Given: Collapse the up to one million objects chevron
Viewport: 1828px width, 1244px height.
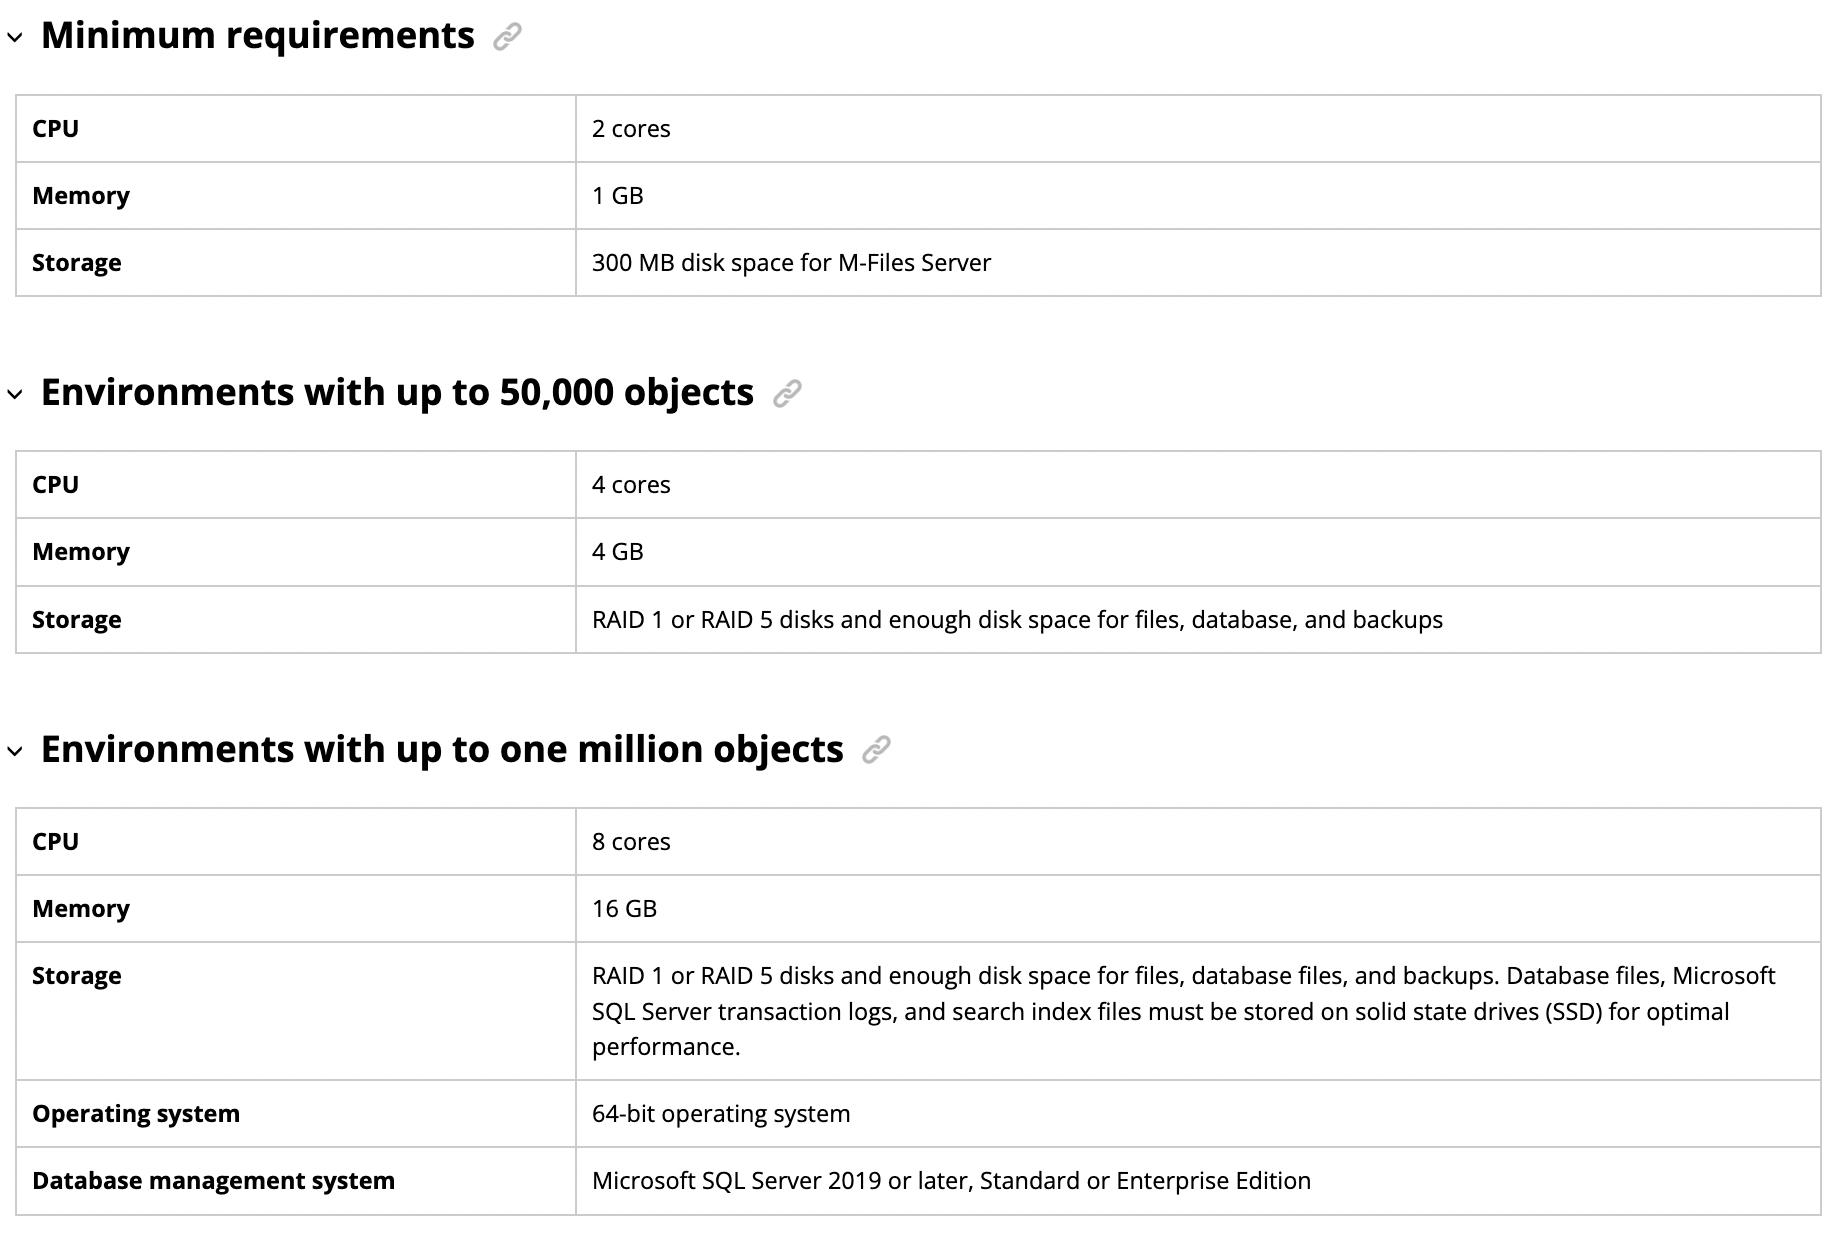Looking at the screenshot, I should point(15,751).
